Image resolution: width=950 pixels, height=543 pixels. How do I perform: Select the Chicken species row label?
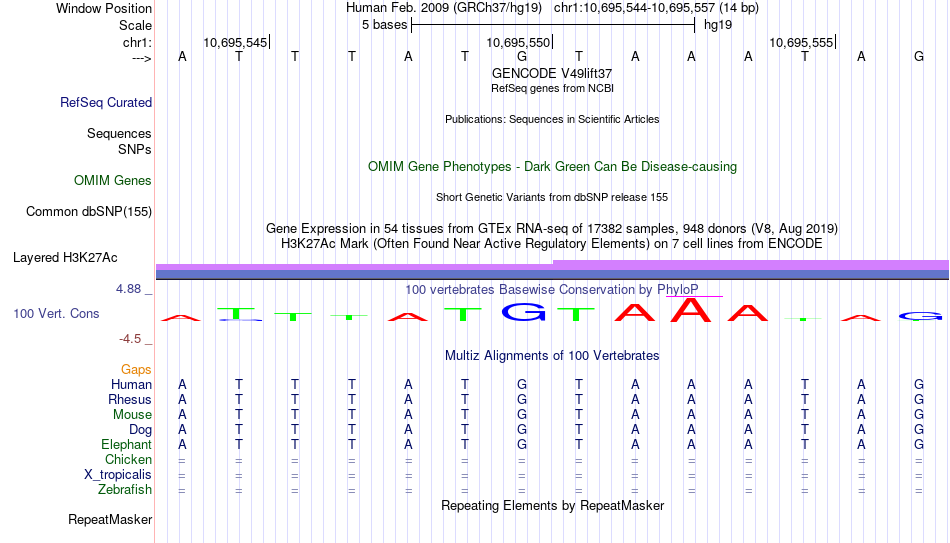point(128,459)
